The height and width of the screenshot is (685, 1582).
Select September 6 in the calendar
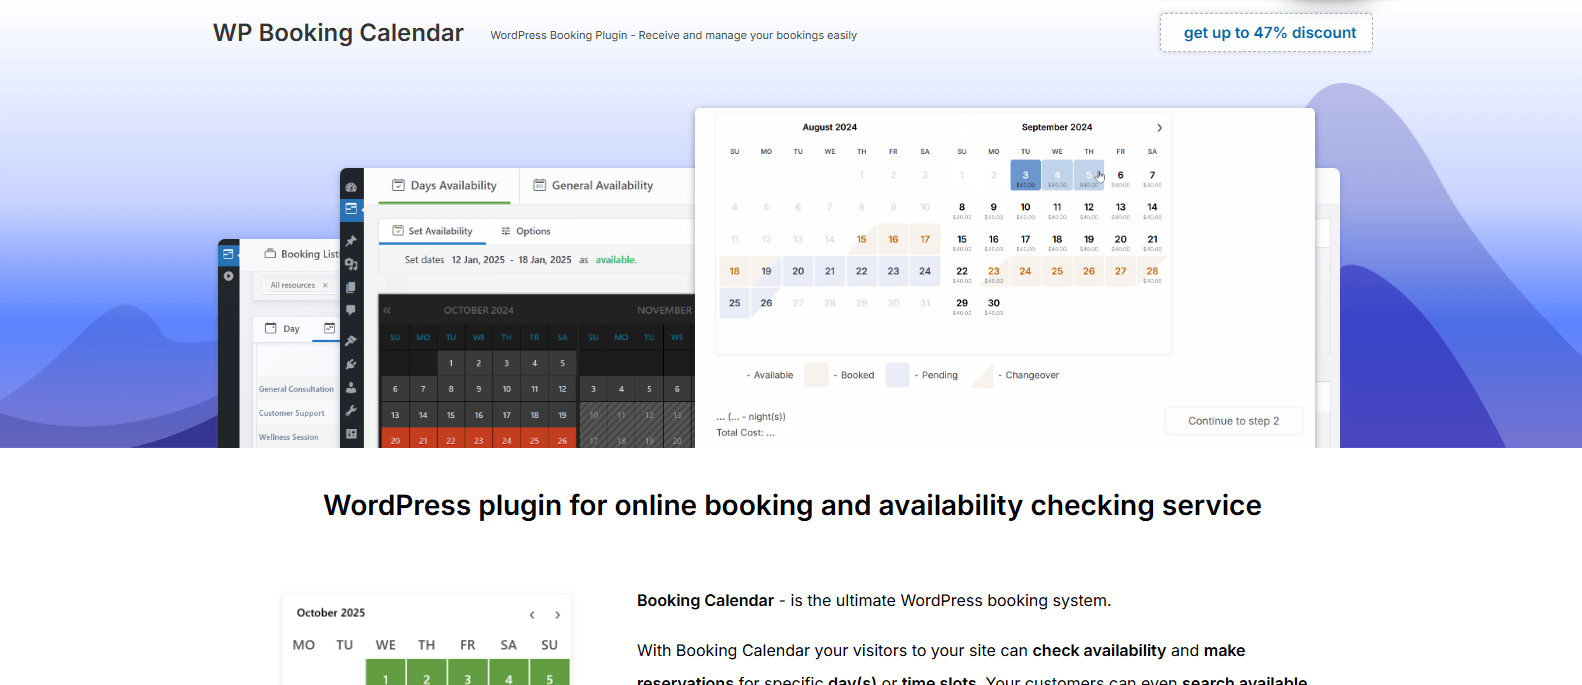[x=1121, y=175]
